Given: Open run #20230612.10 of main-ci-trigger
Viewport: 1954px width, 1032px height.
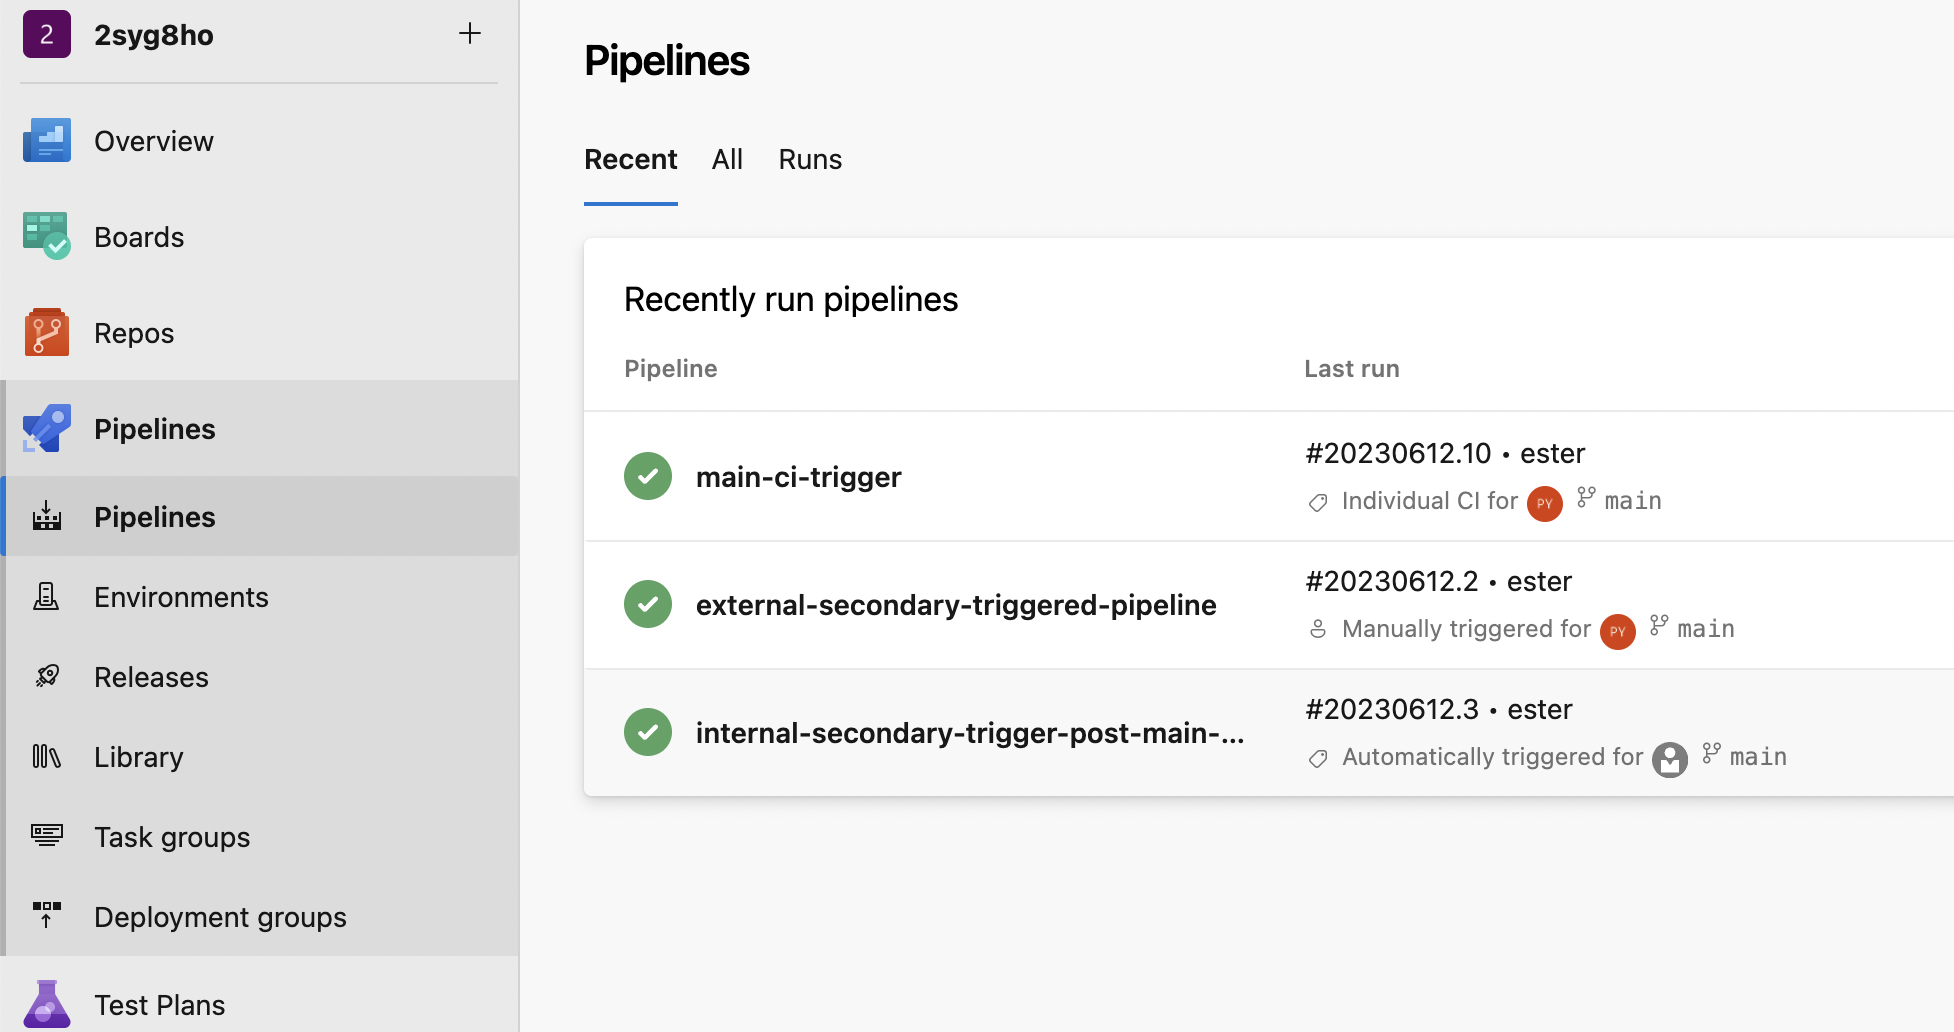Looking at the screenshot, I should point(1398,452).
